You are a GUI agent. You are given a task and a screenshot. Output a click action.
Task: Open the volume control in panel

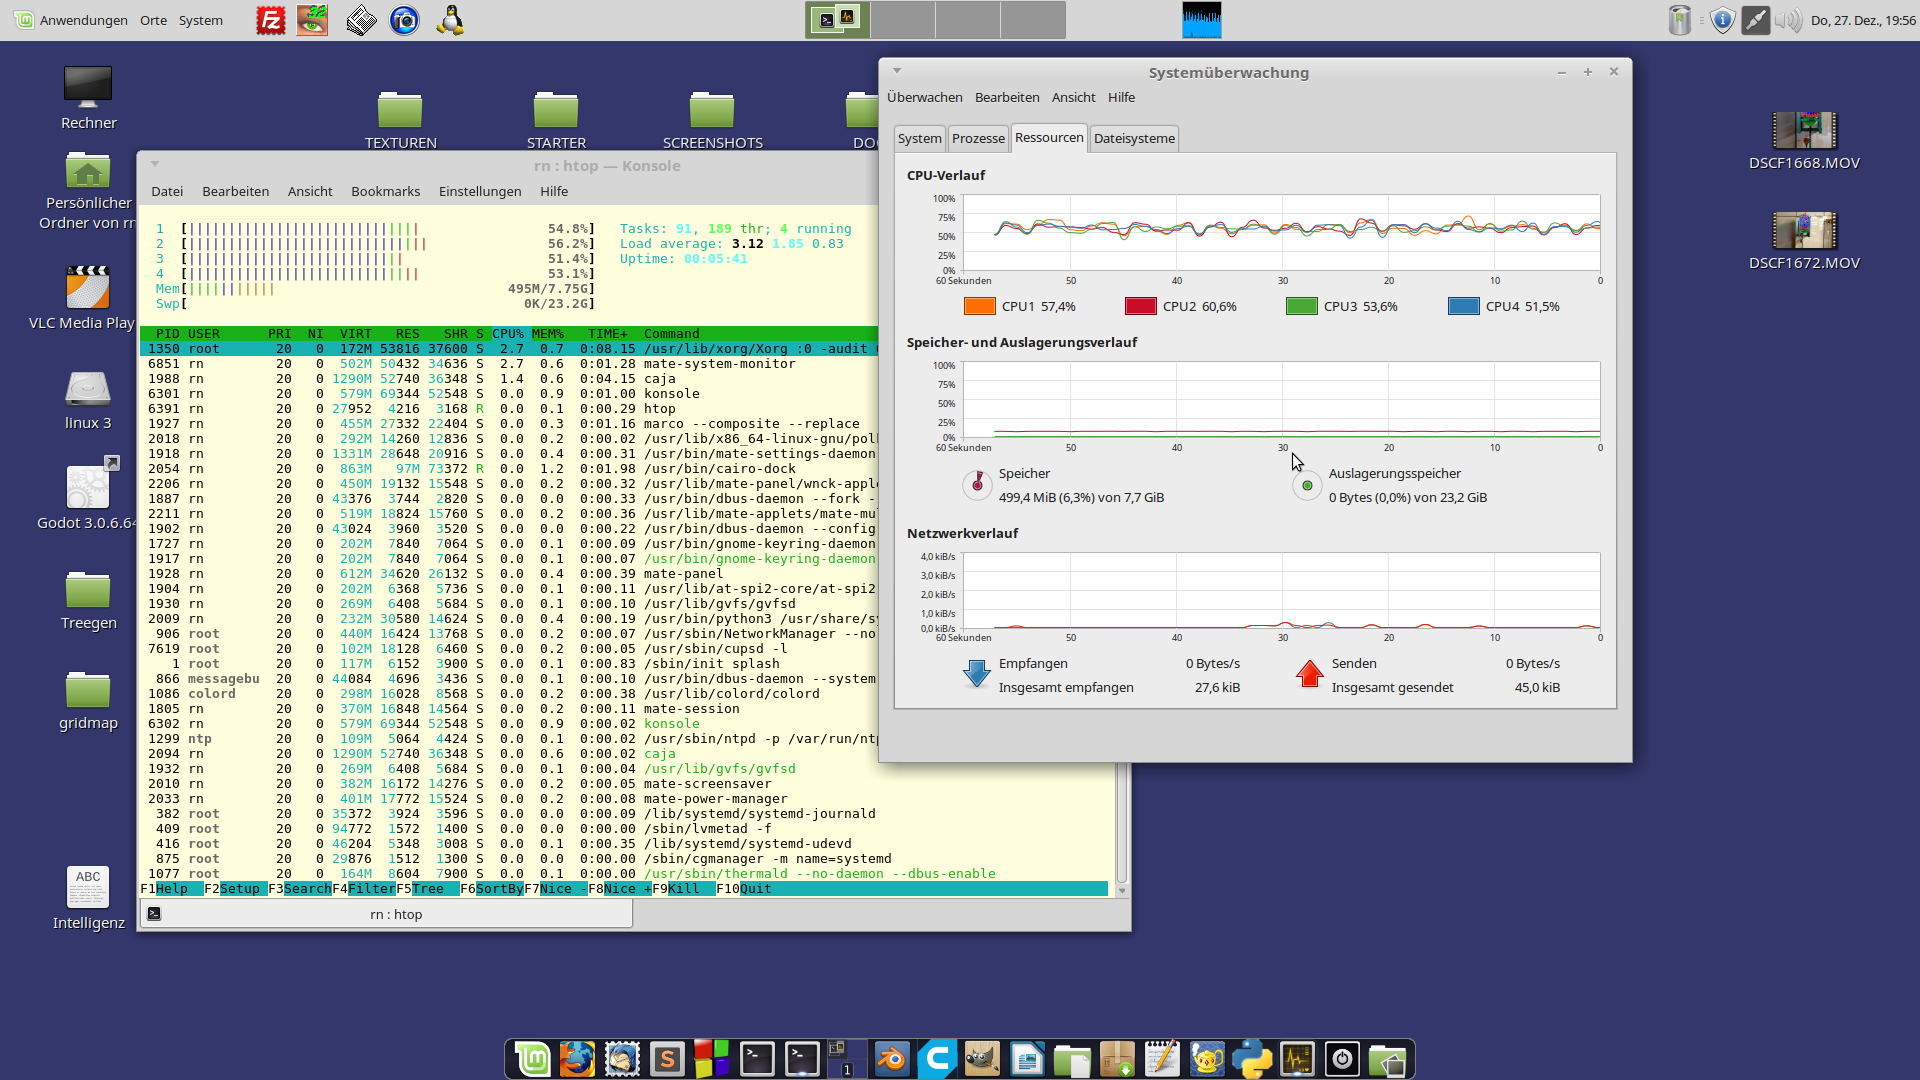tap(1787, 20)
